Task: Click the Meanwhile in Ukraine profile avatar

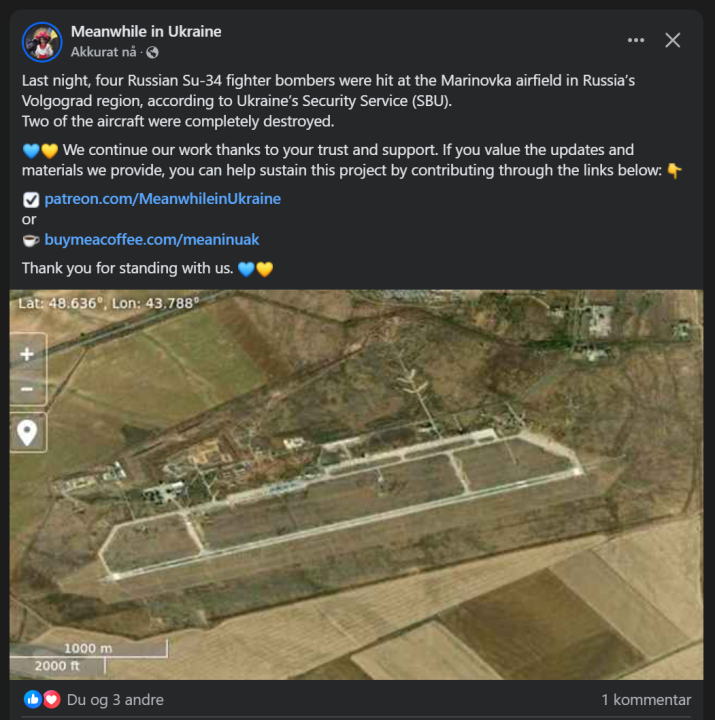Action: pos(42,42)
